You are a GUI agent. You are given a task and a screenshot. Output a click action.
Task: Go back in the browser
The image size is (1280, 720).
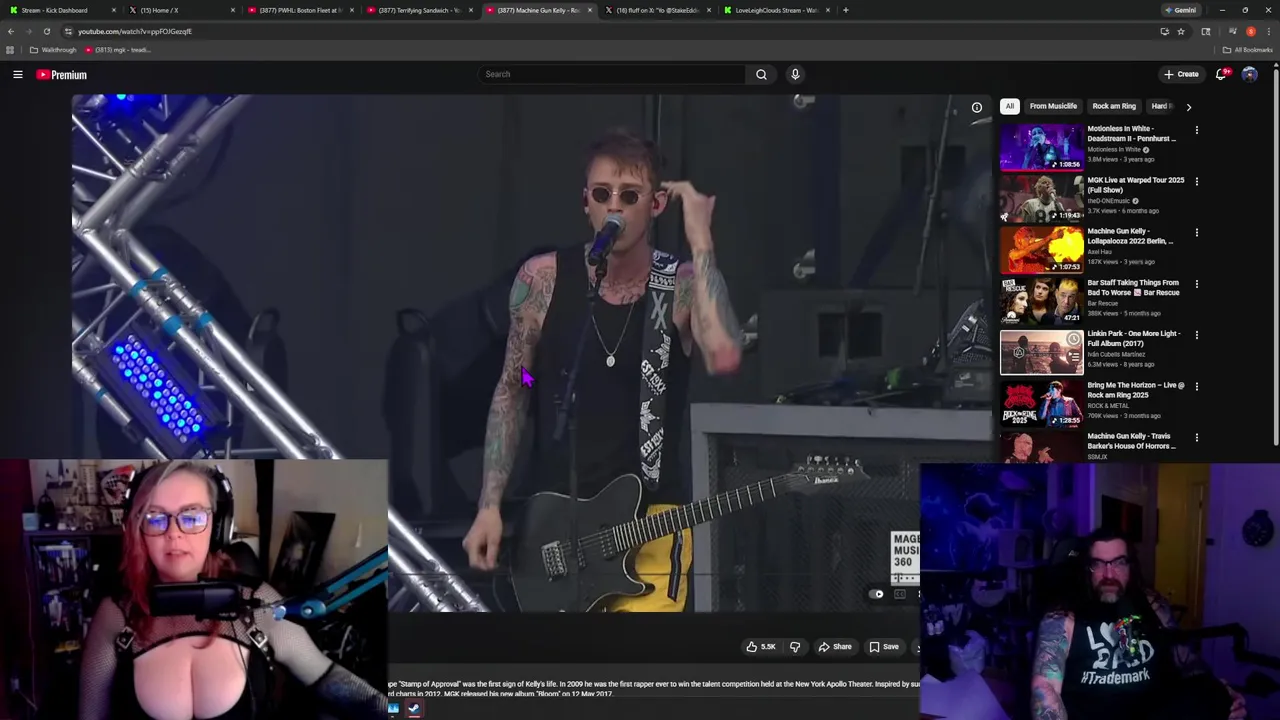click(x=11, y=31)
